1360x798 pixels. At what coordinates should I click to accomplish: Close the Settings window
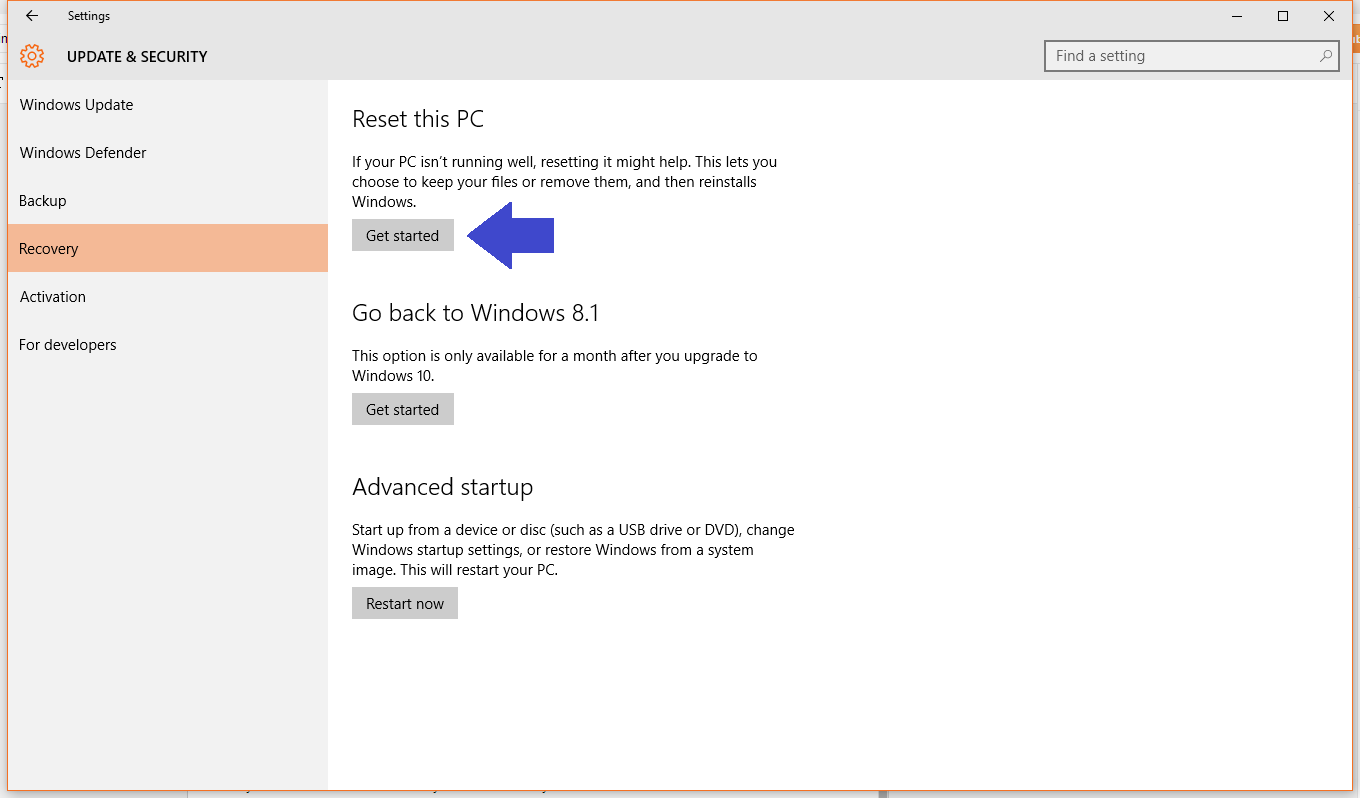(x=1329, y=16)
